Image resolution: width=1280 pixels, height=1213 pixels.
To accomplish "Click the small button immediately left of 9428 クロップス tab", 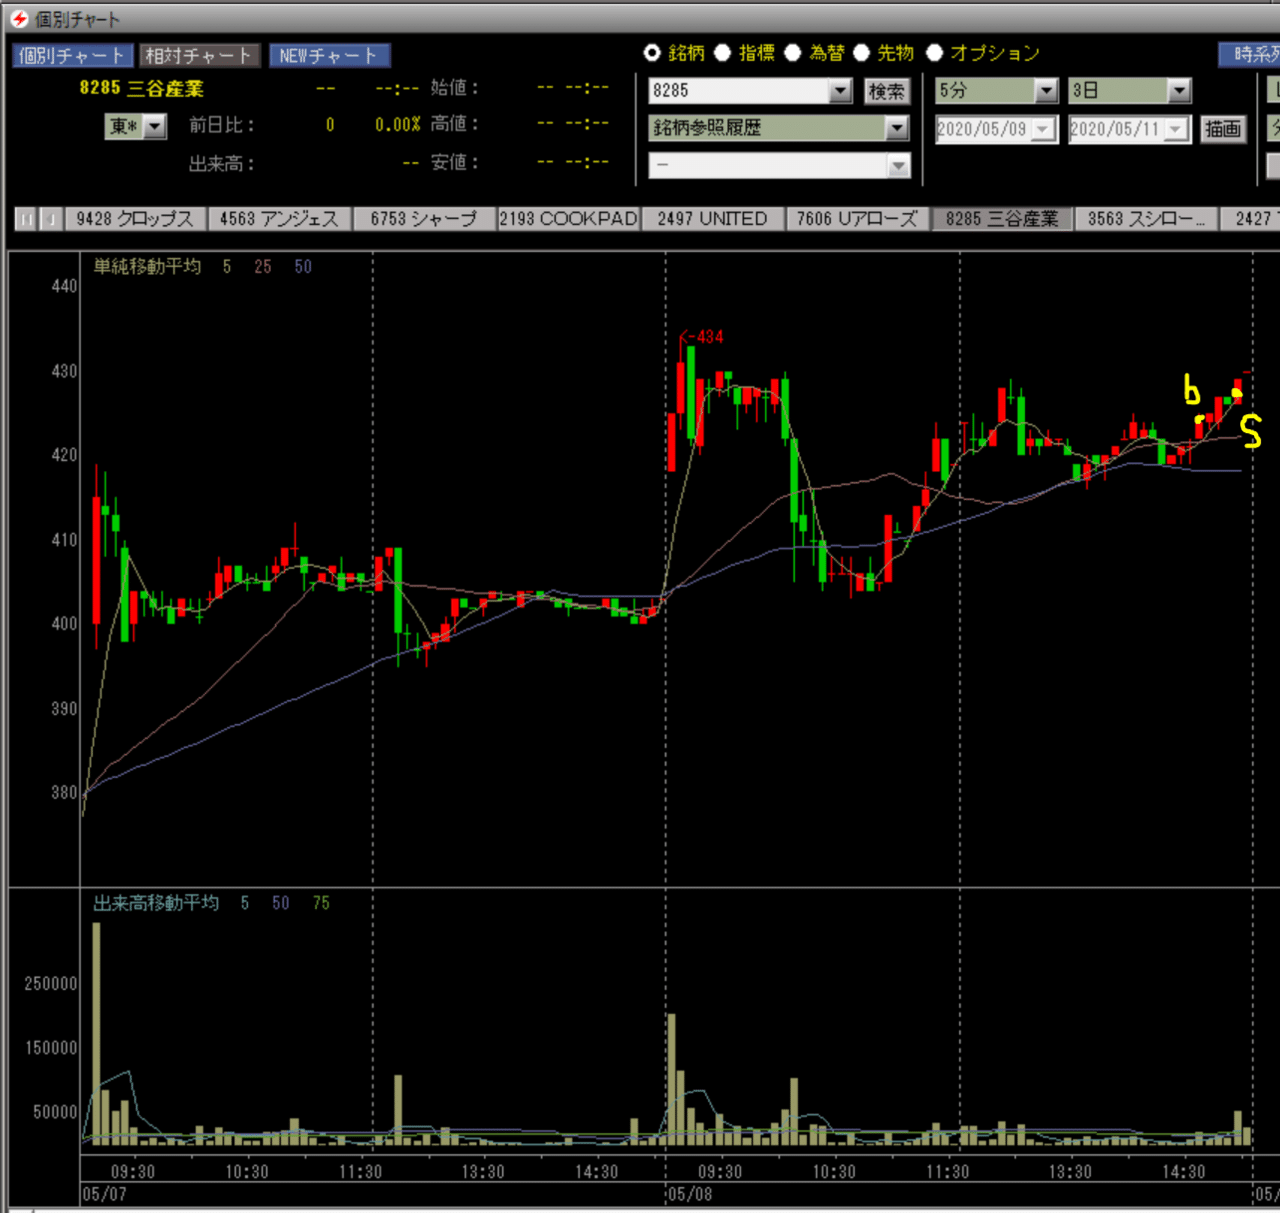I will 52,219.
